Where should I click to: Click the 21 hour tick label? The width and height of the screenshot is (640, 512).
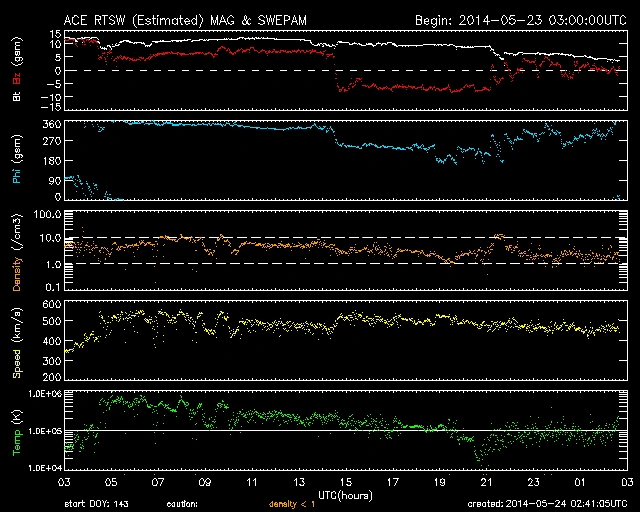point(485,481)
